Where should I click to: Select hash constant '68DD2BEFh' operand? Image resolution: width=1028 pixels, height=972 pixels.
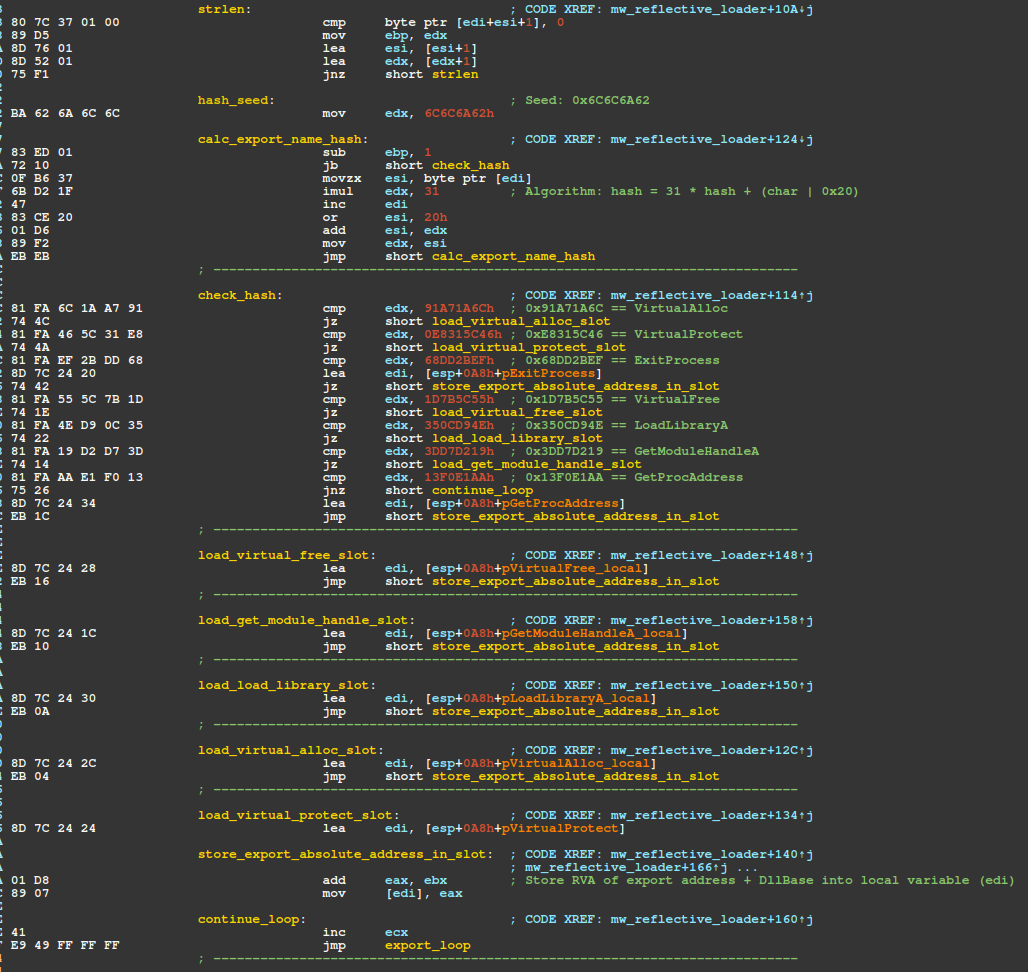[x=459, y=360]
